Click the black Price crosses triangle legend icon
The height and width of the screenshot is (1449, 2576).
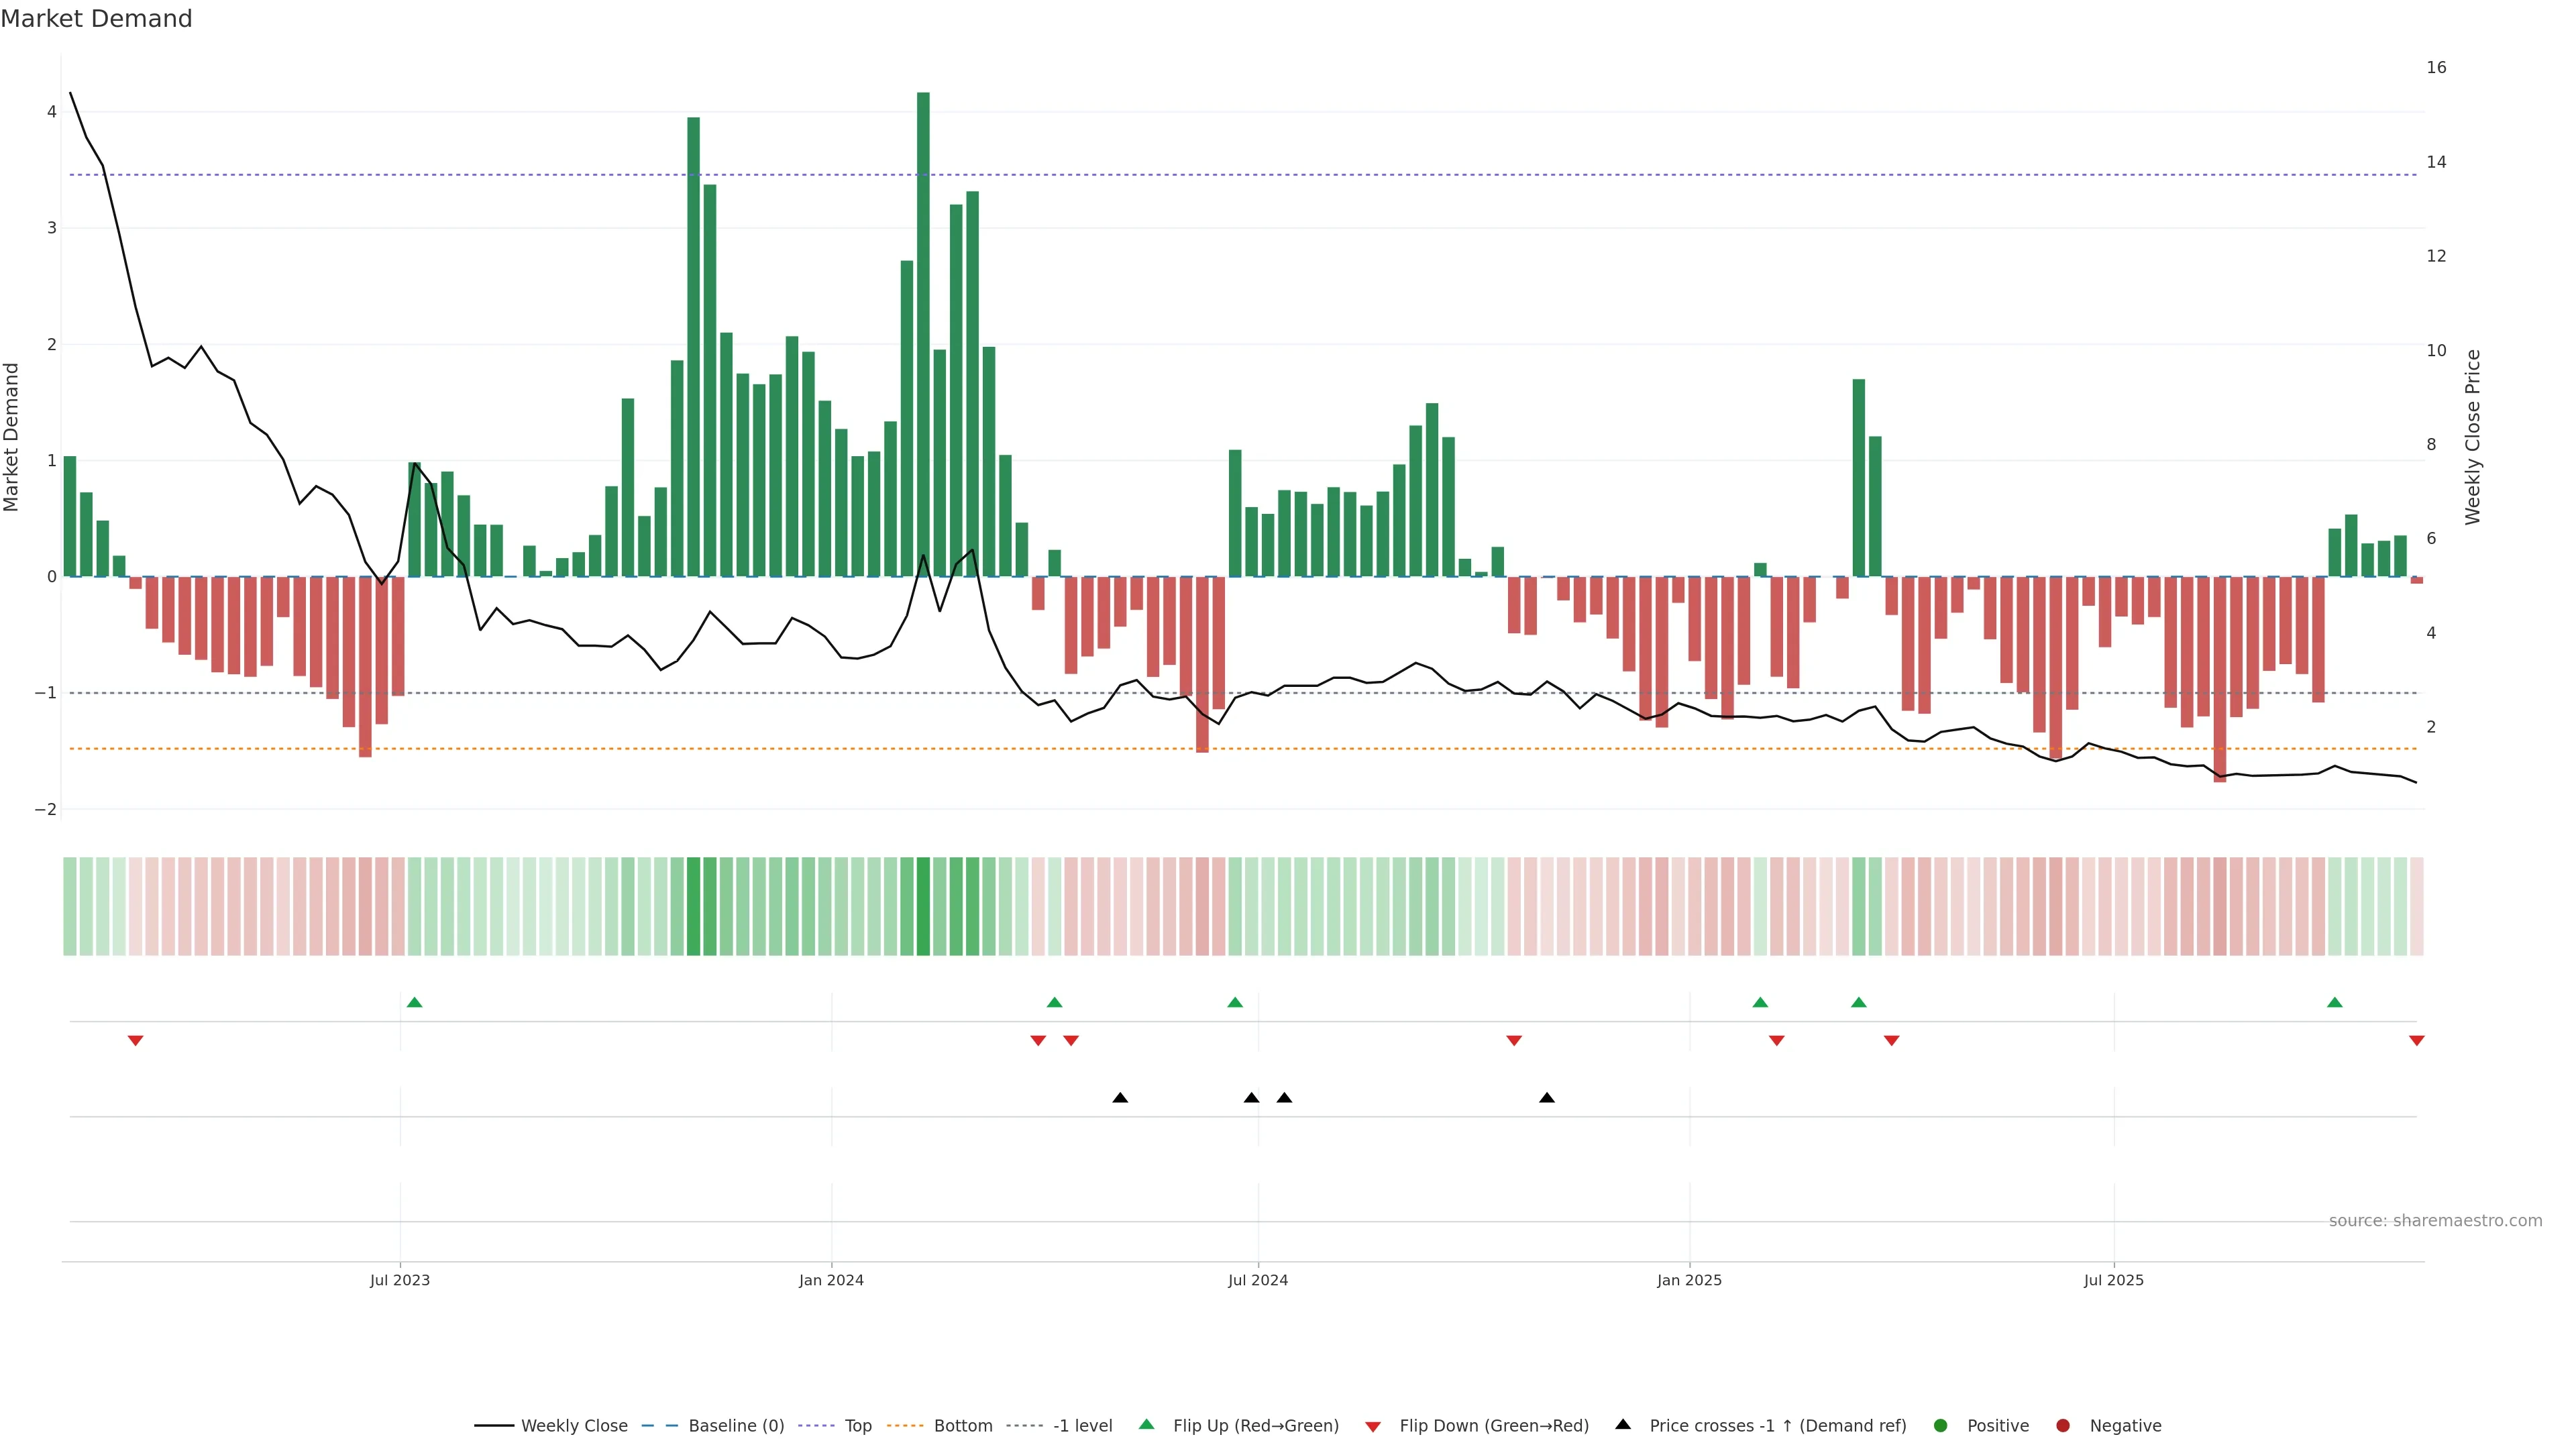pyautogui.click(x=1622, y=1424)
